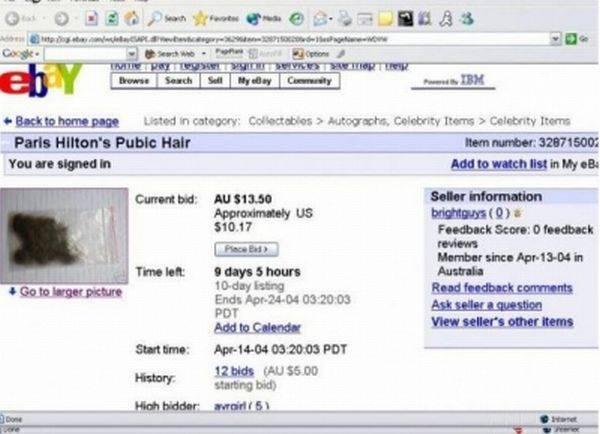
Task: Click Ask seller a question link
Action: 487,305
